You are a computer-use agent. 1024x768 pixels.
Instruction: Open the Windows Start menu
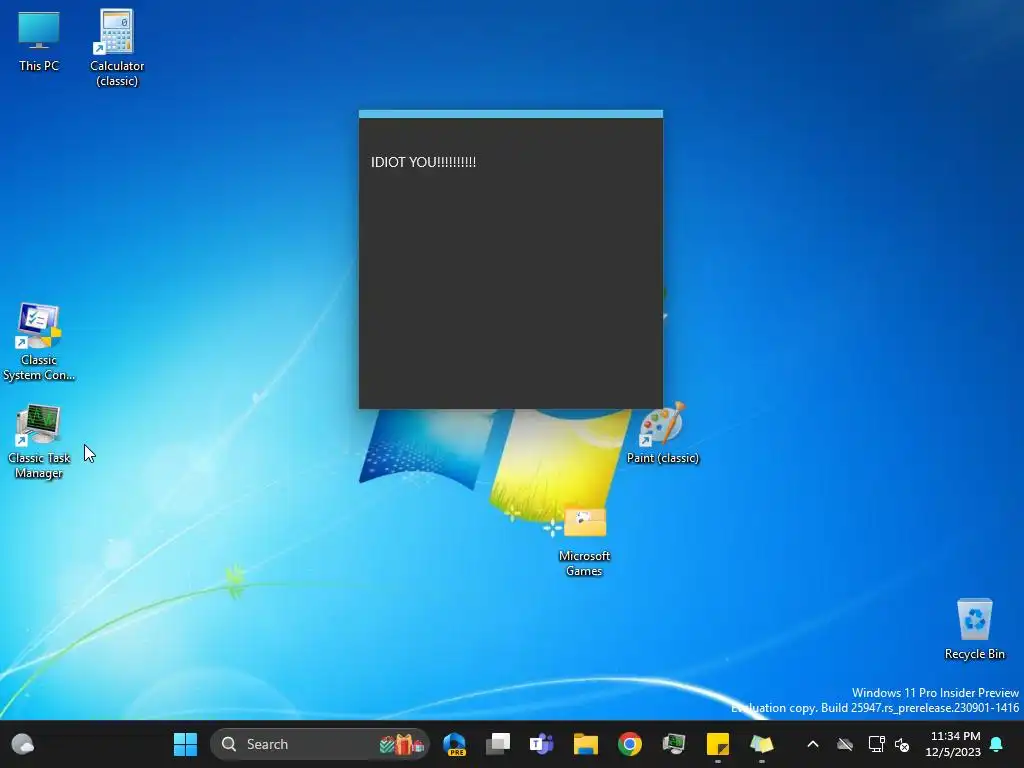pyautogui.click(x=185, y=744)
